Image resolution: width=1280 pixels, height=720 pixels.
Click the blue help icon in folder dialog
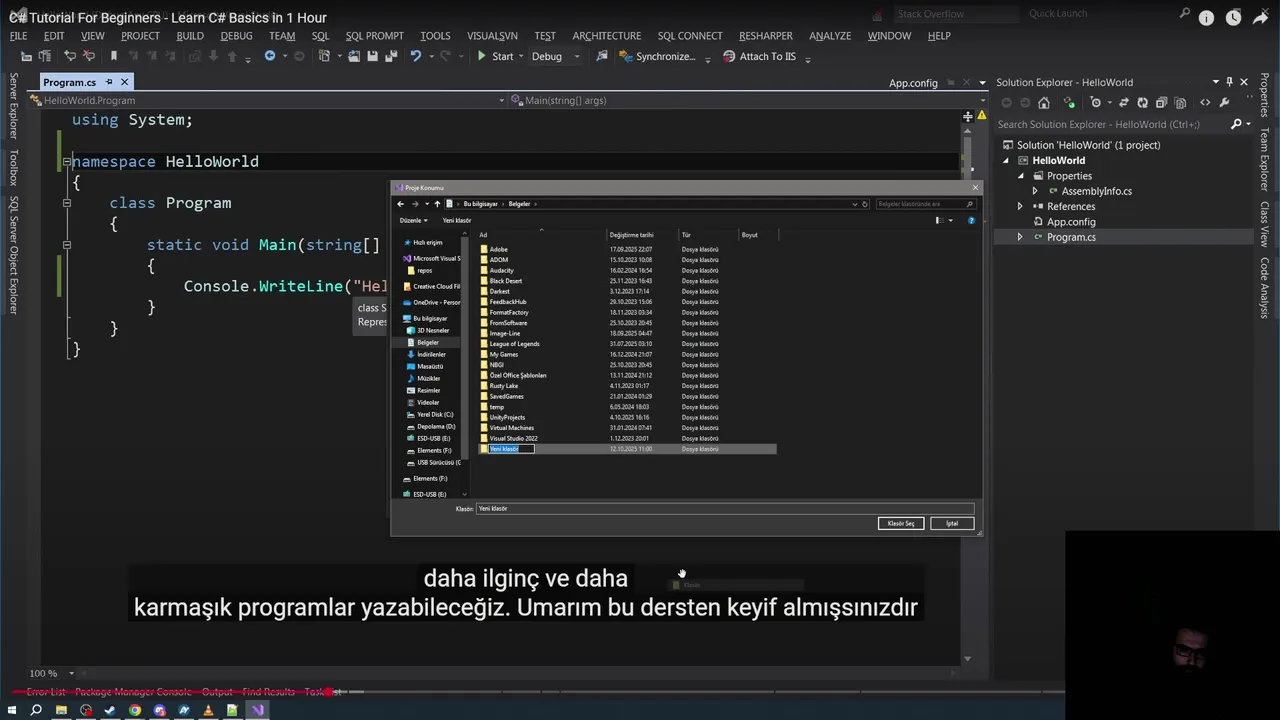[x=971, y=220]
